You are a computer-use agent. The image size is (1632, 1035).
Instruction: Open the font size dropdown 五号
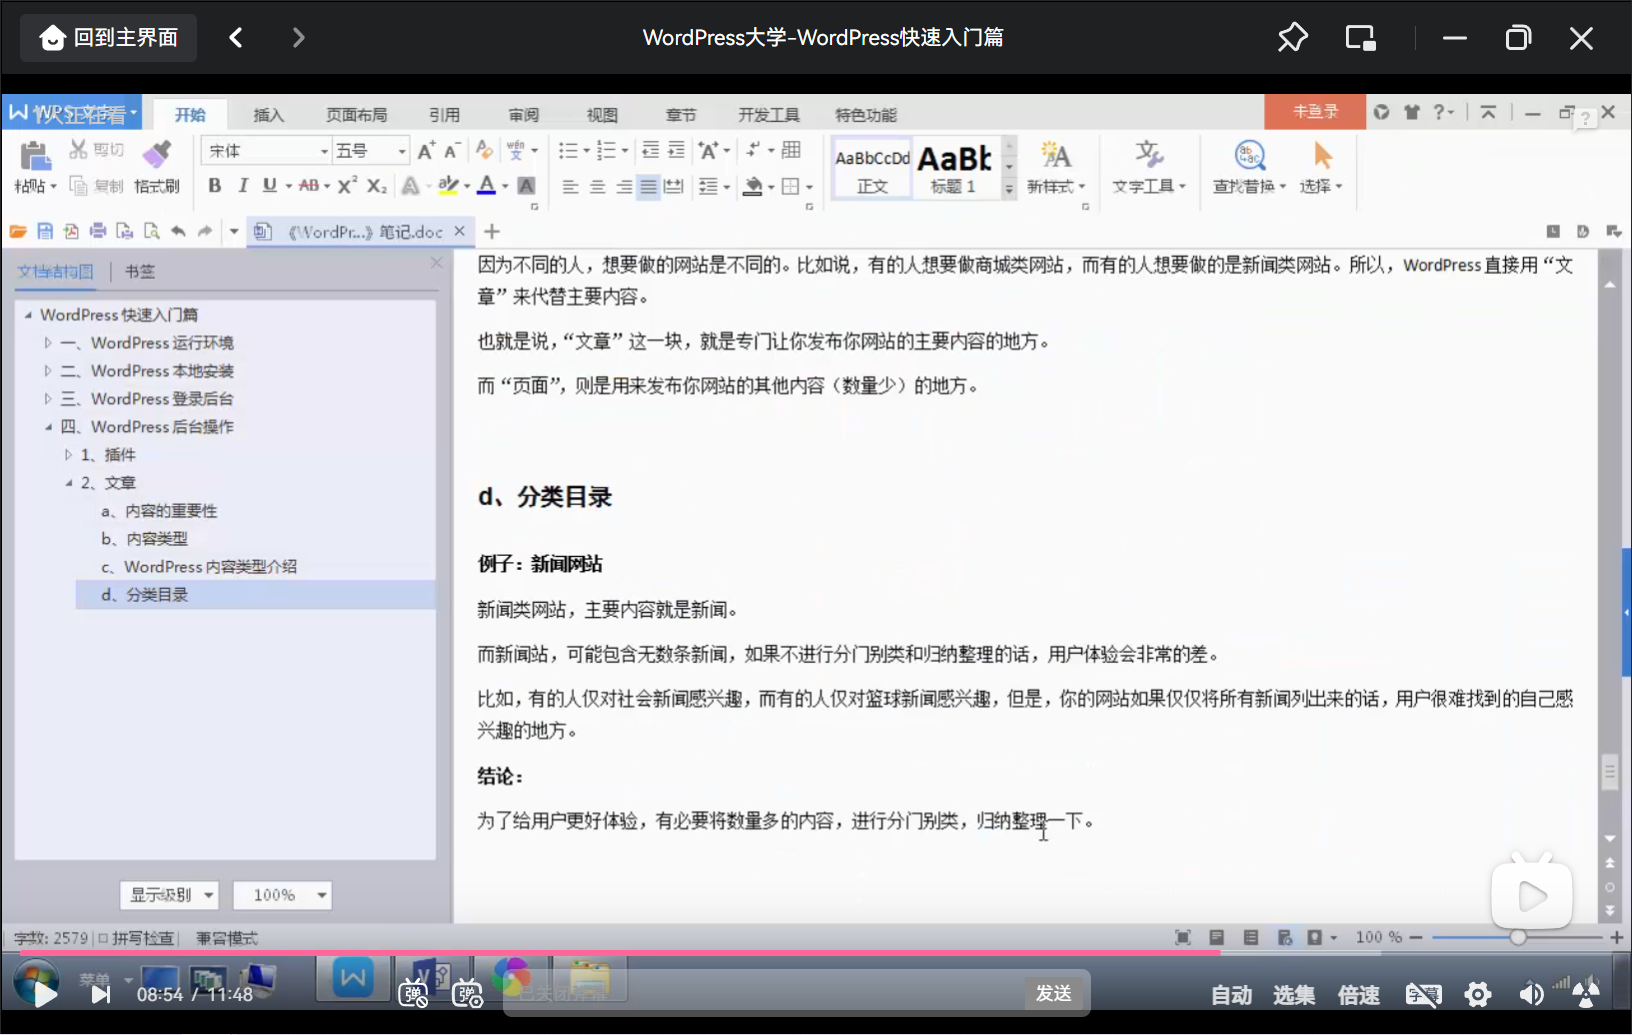coord(371,151)
